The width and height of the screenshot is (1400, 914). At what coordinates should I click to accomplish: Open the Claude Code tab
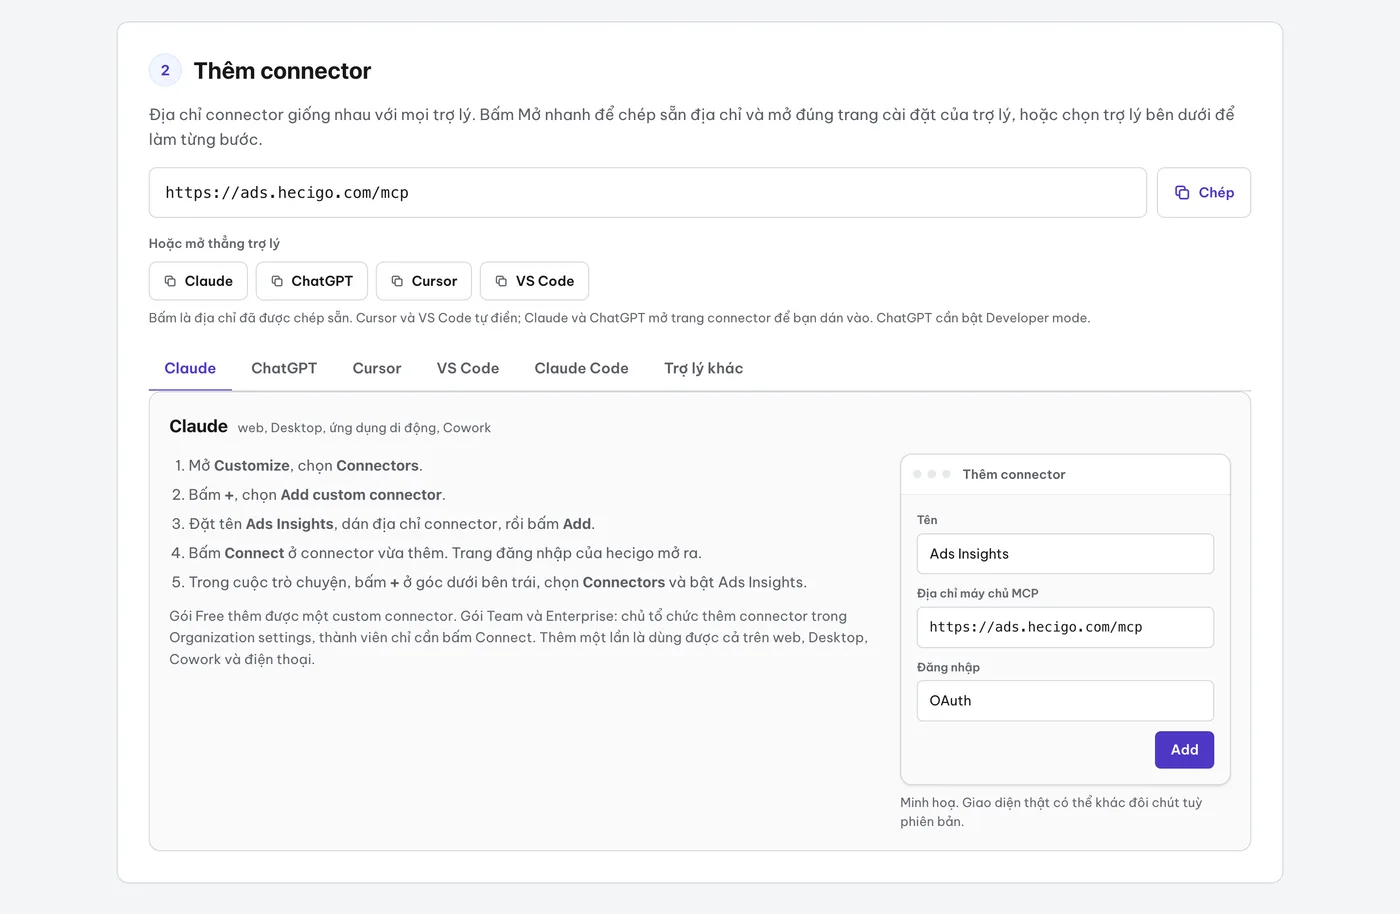click(581, 368)
